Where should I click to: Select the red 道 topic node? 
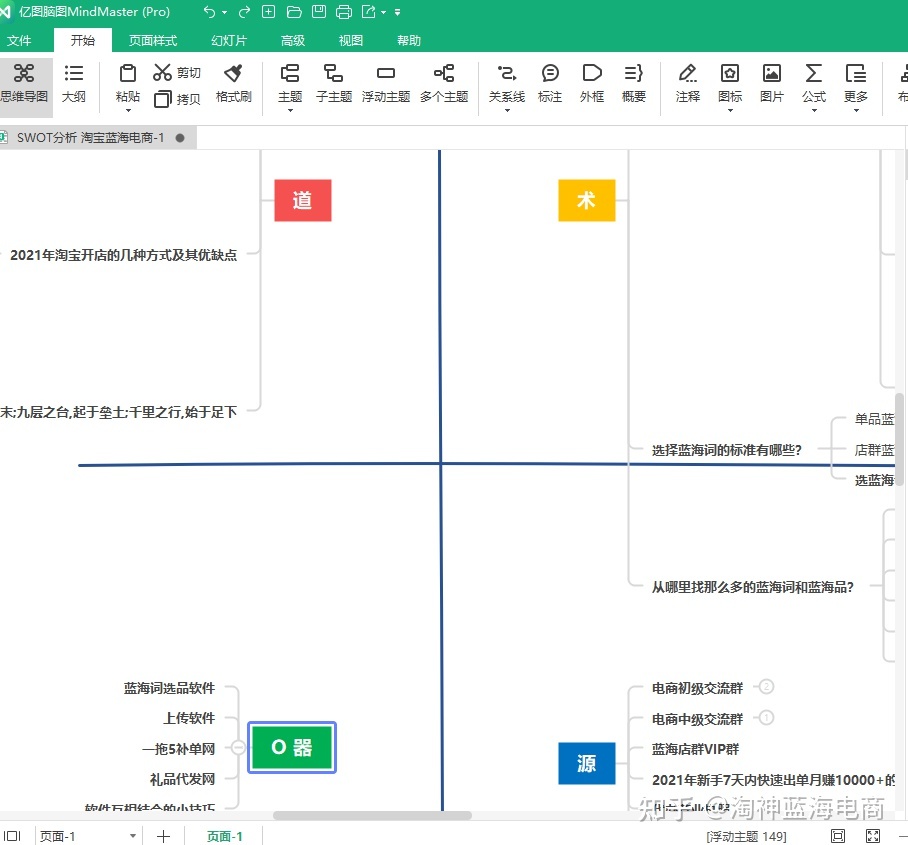(x=303, y=200)
